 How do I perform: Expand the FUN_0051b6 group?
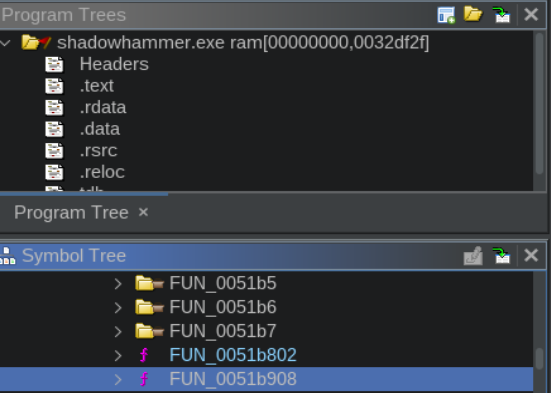click(x=118, y=308)
